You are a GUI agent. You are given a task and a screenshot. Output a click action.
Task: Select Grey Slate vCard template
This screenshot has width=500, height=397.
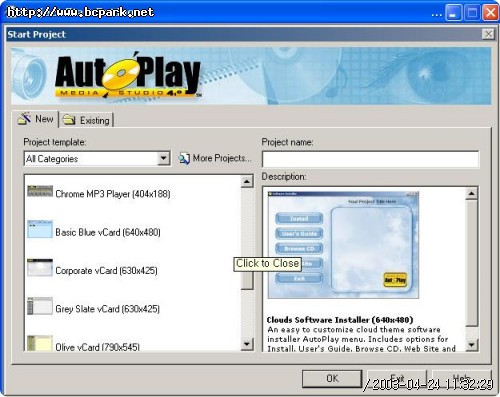tap(107, 309)
